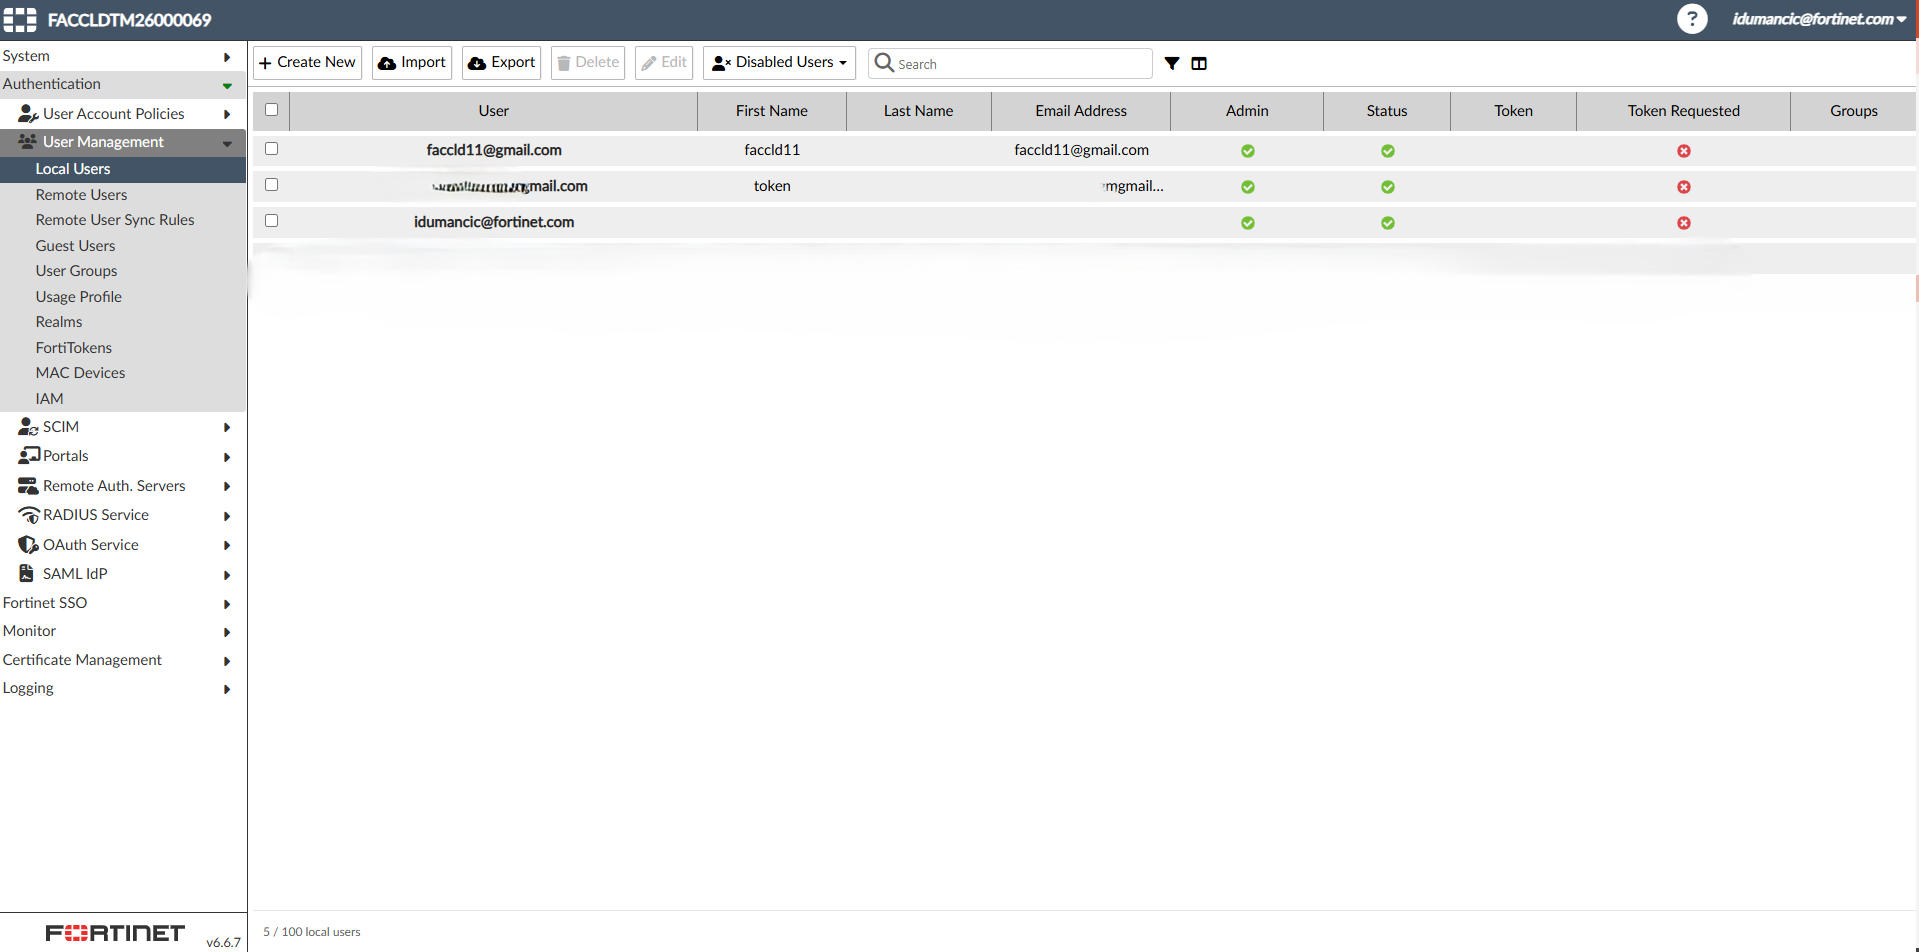Viewport: 1919px width, 952px height.
Task: Open user idumancic@fortinet.com
Action: (494, 222)
